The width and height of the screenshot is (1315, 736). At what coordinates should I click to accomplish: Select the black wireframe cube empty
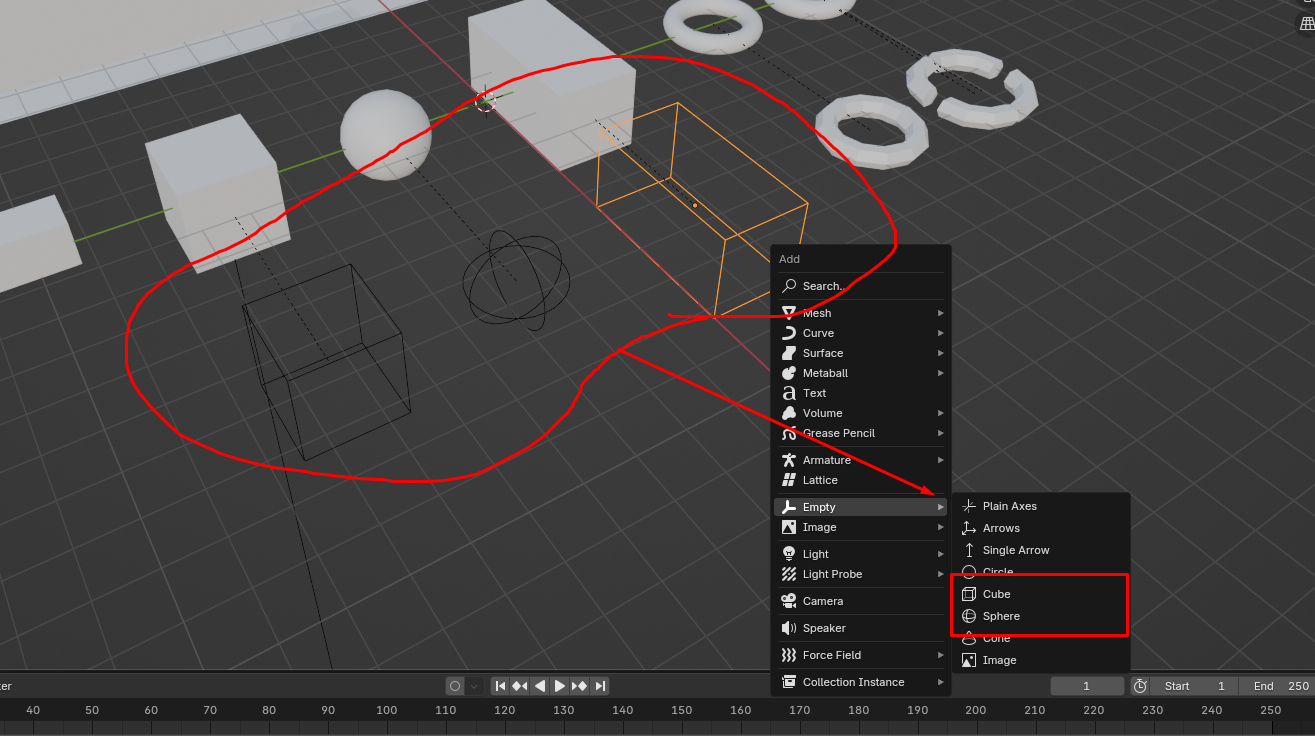(x=326, y=362)
